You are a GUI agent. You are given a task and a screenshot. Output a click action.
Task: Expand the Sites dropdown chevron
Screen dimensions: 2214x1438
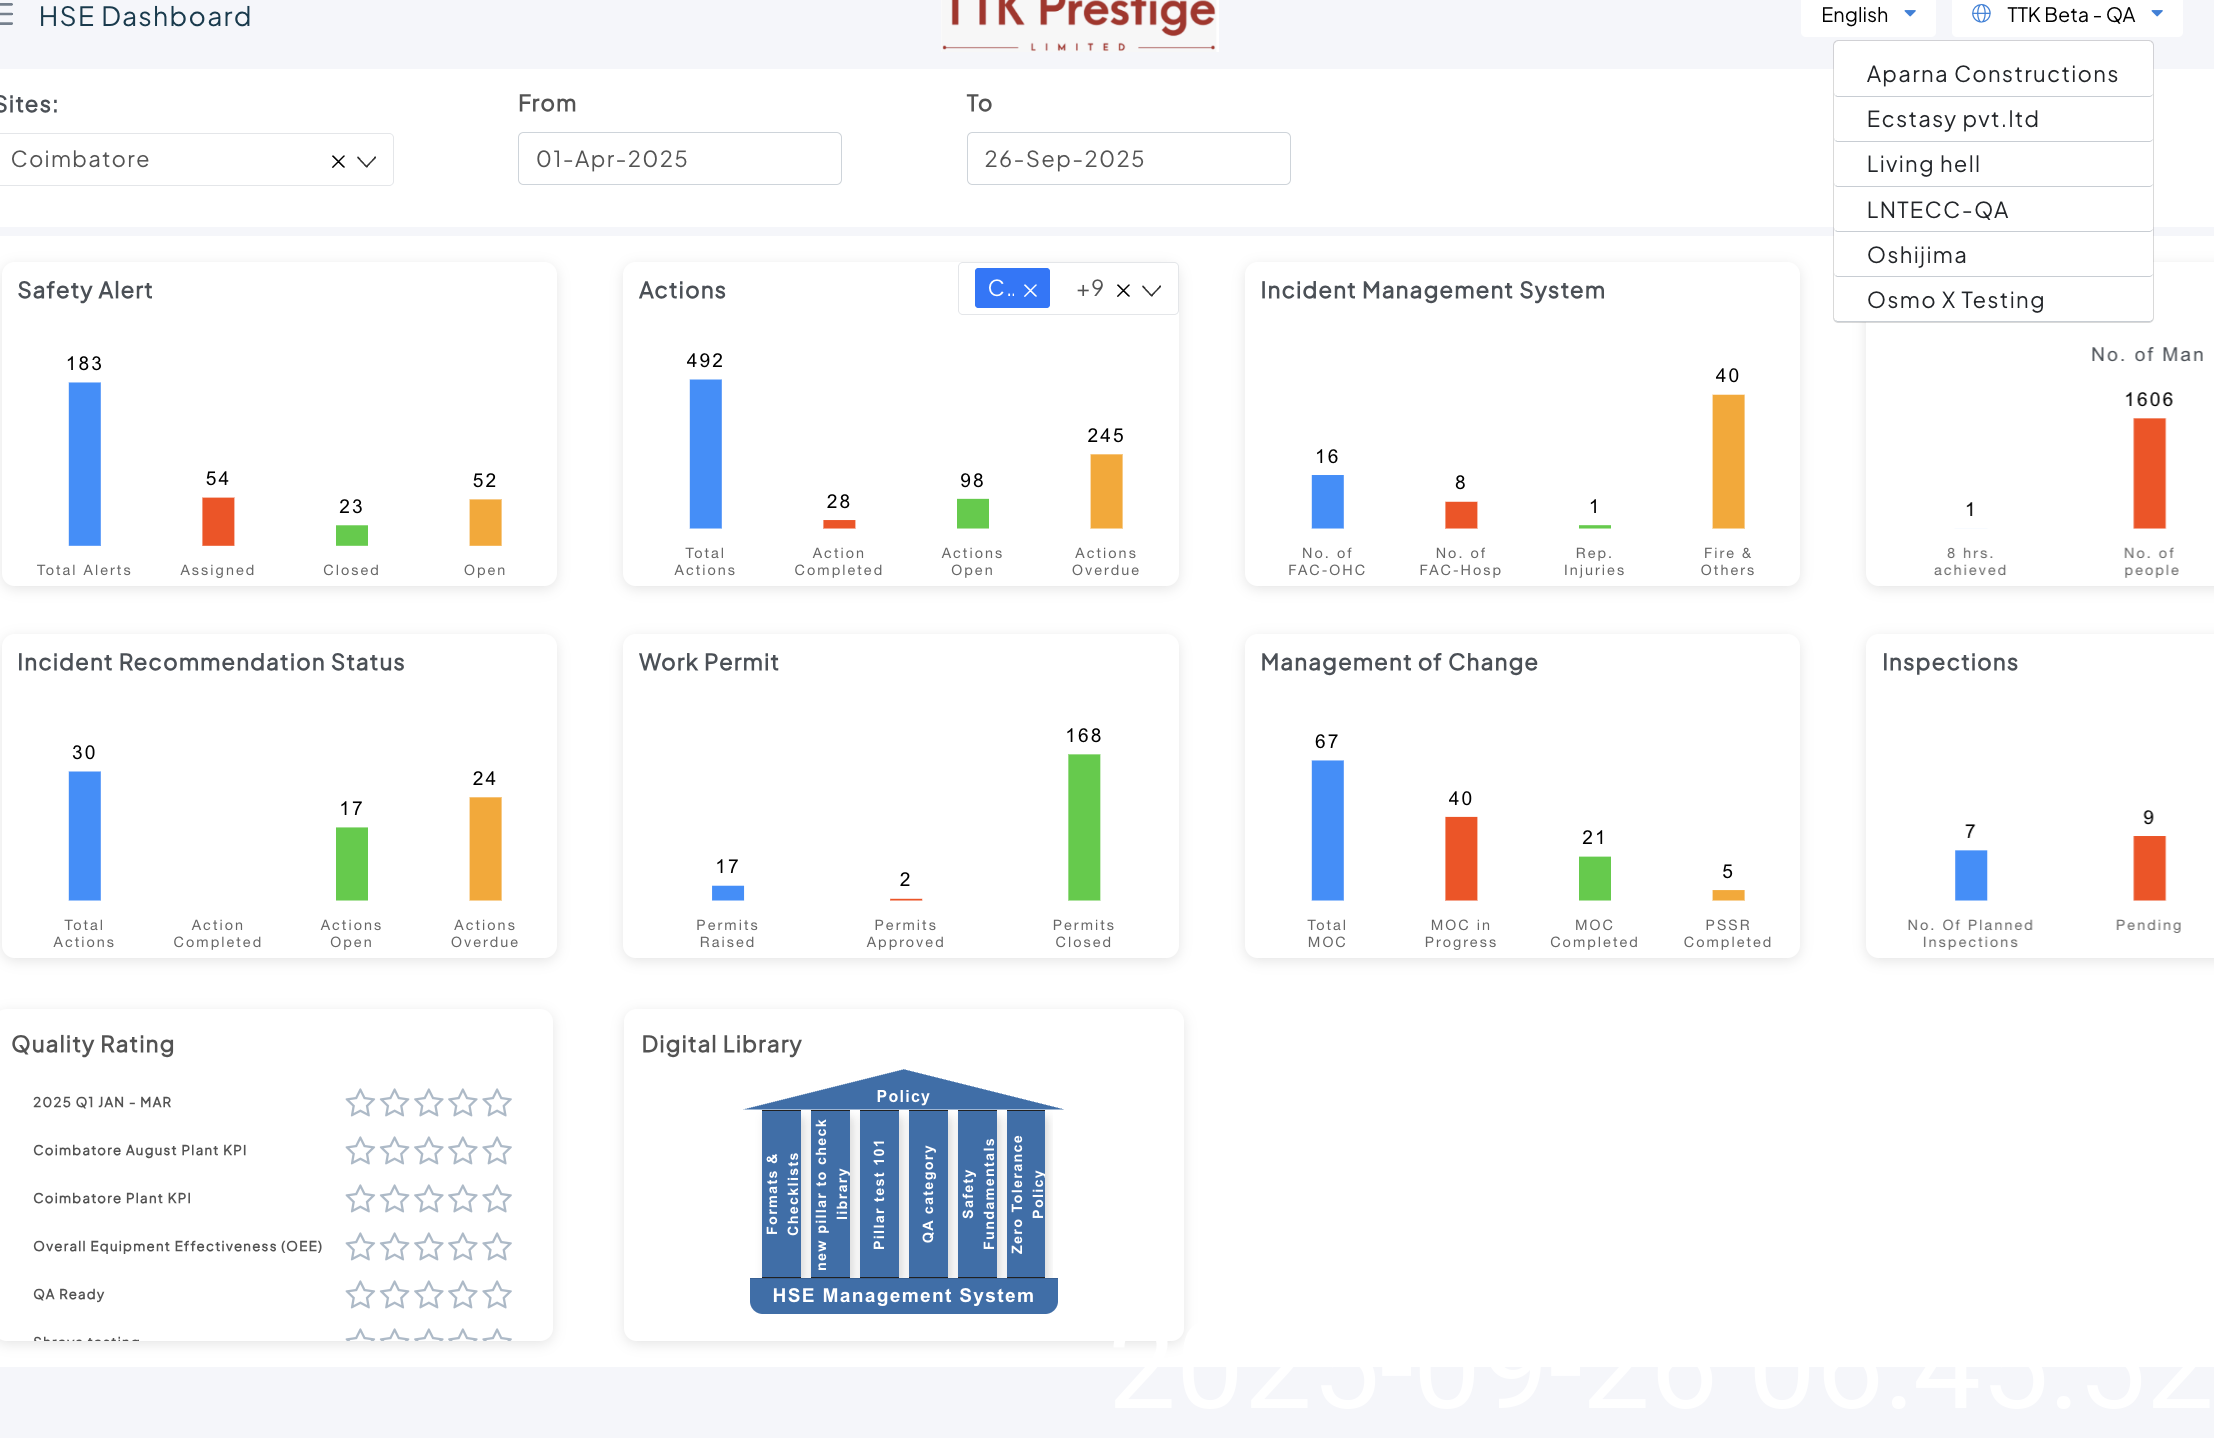[x=367, y=161]
